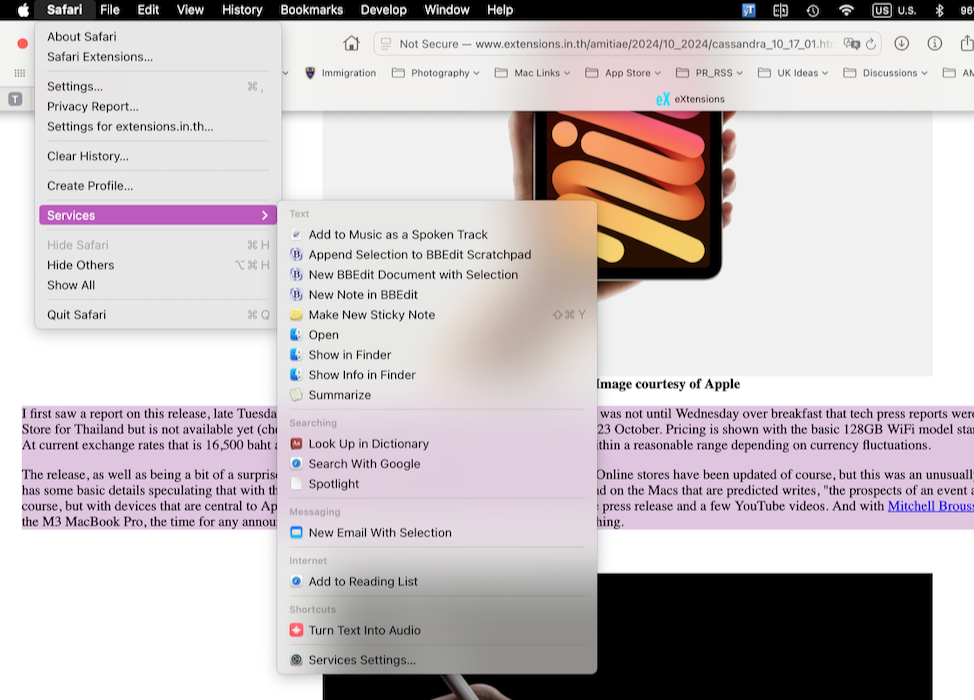Click the Translate icon in the address bar
The width and height of the screenshot is (974, 700).
[x=852, y=44]
